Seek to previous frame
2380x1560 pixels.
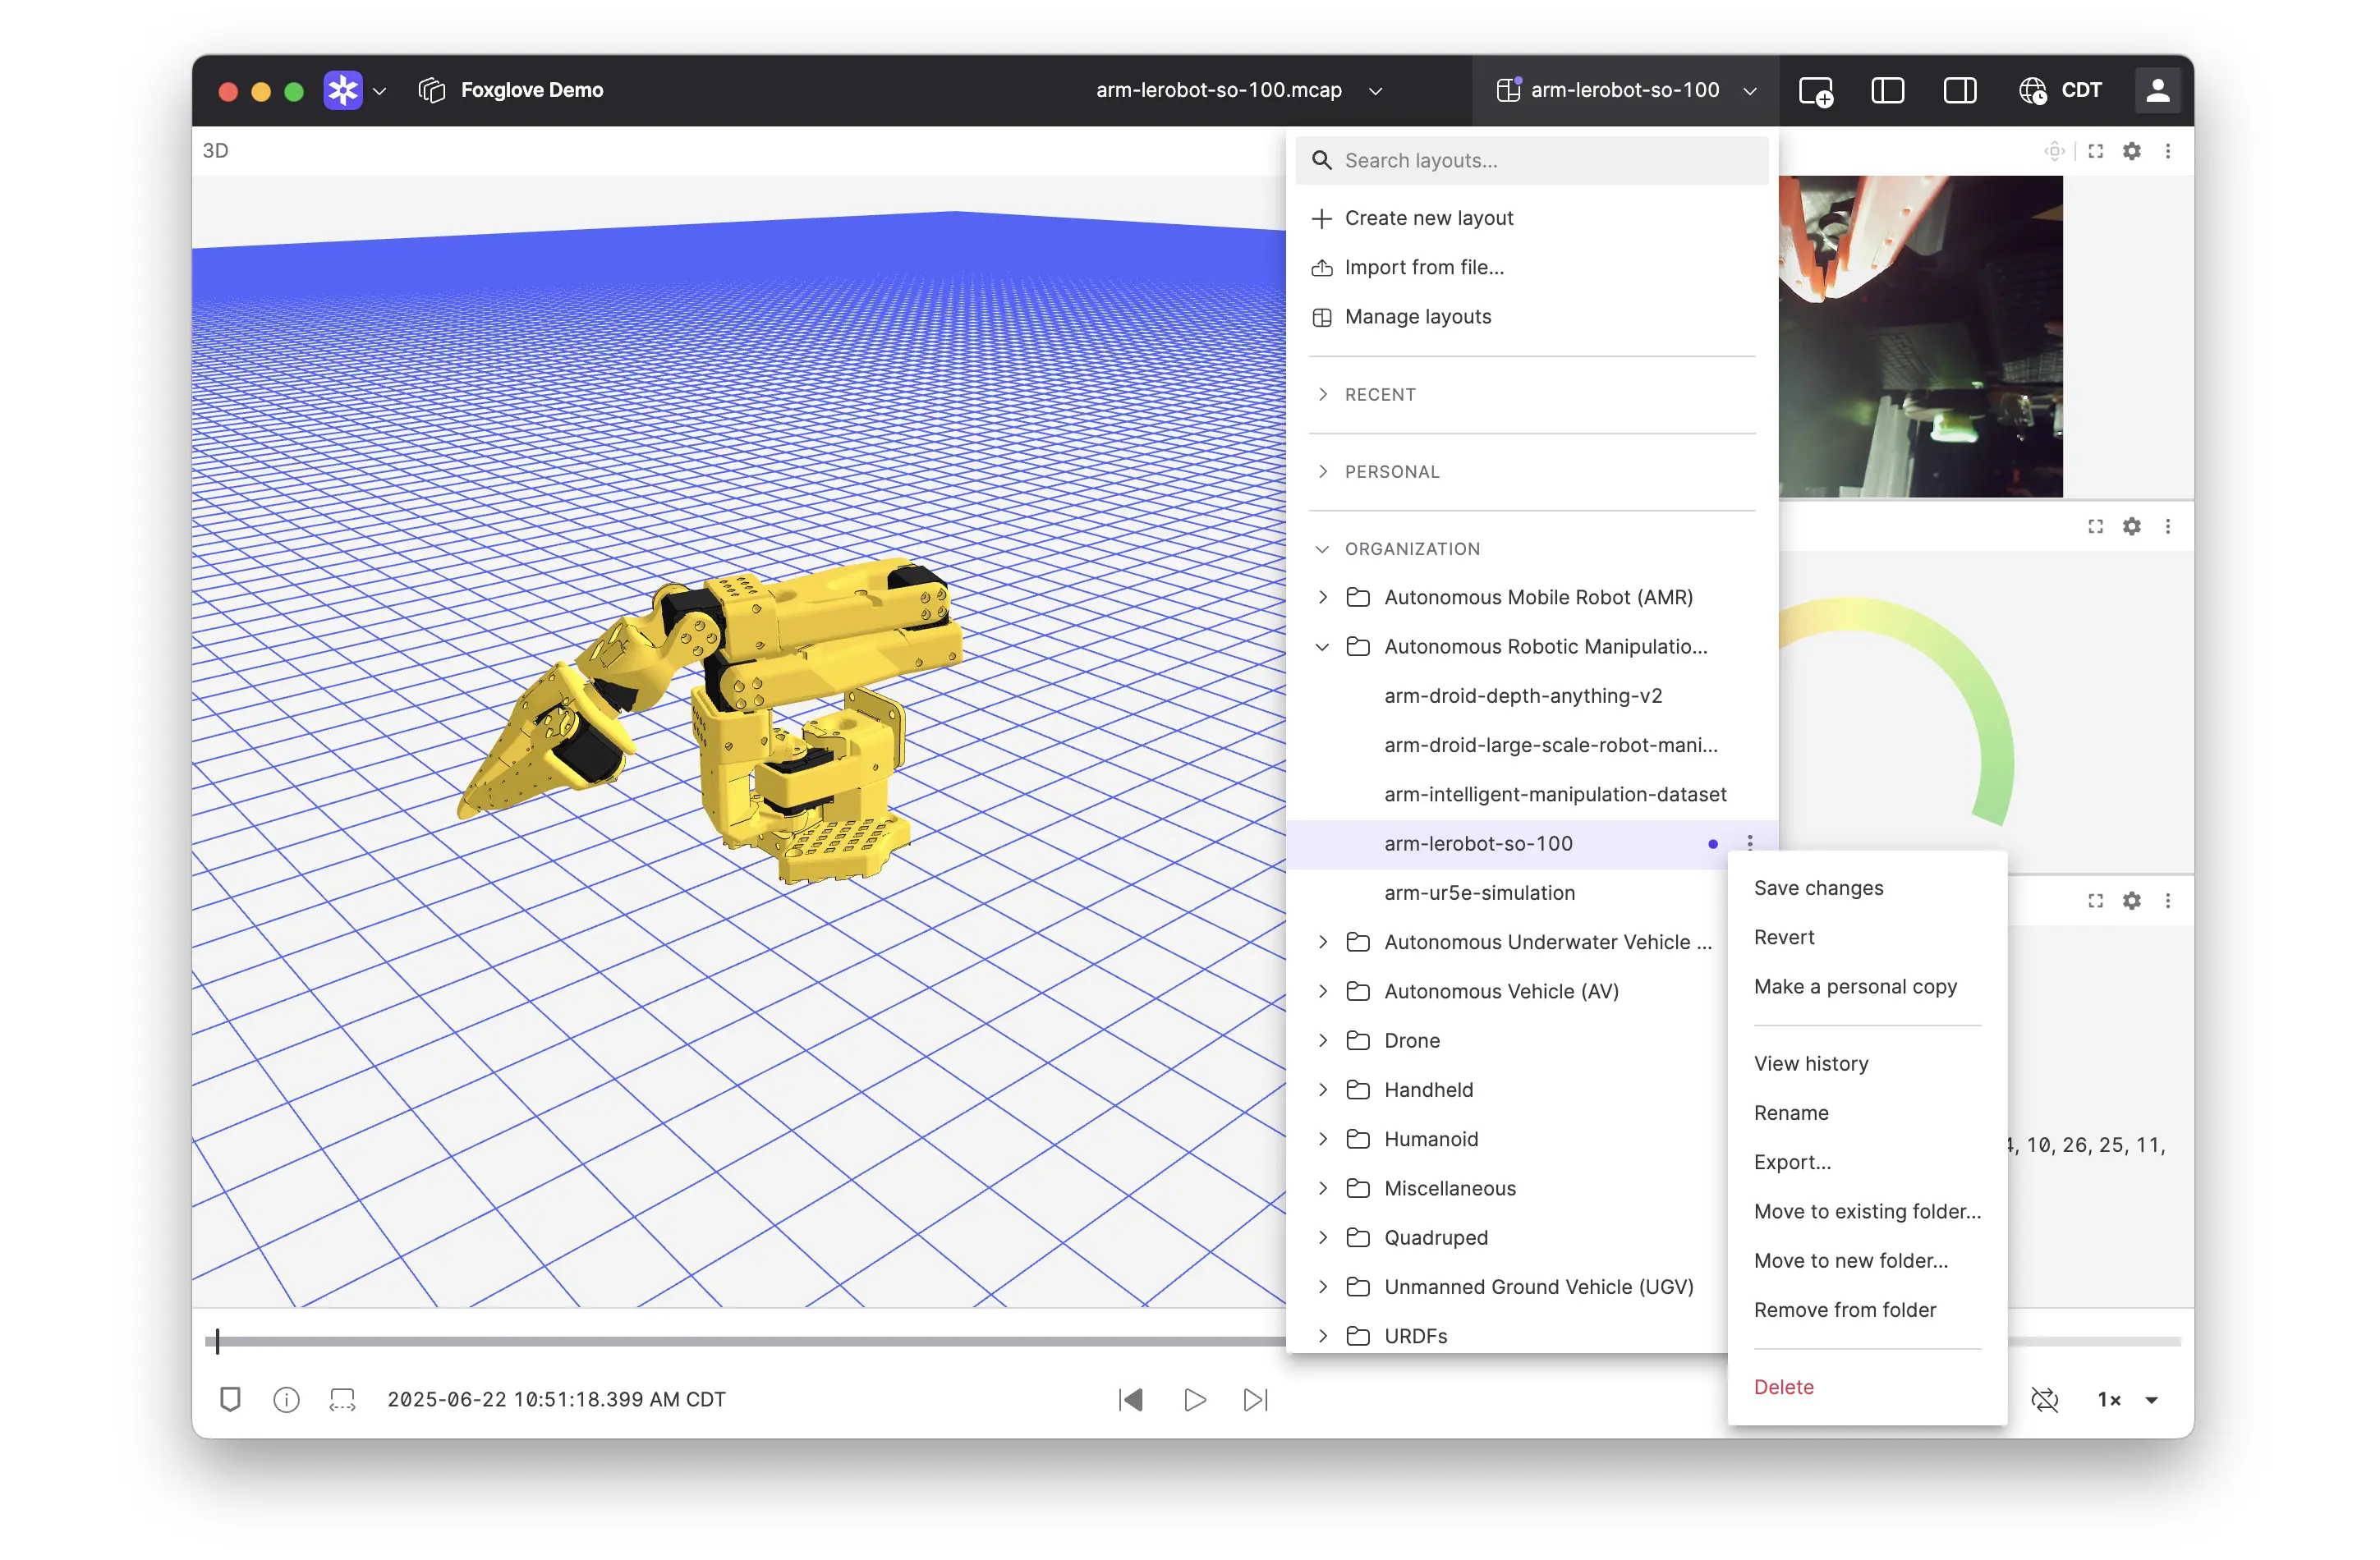click(1131, 1399)
